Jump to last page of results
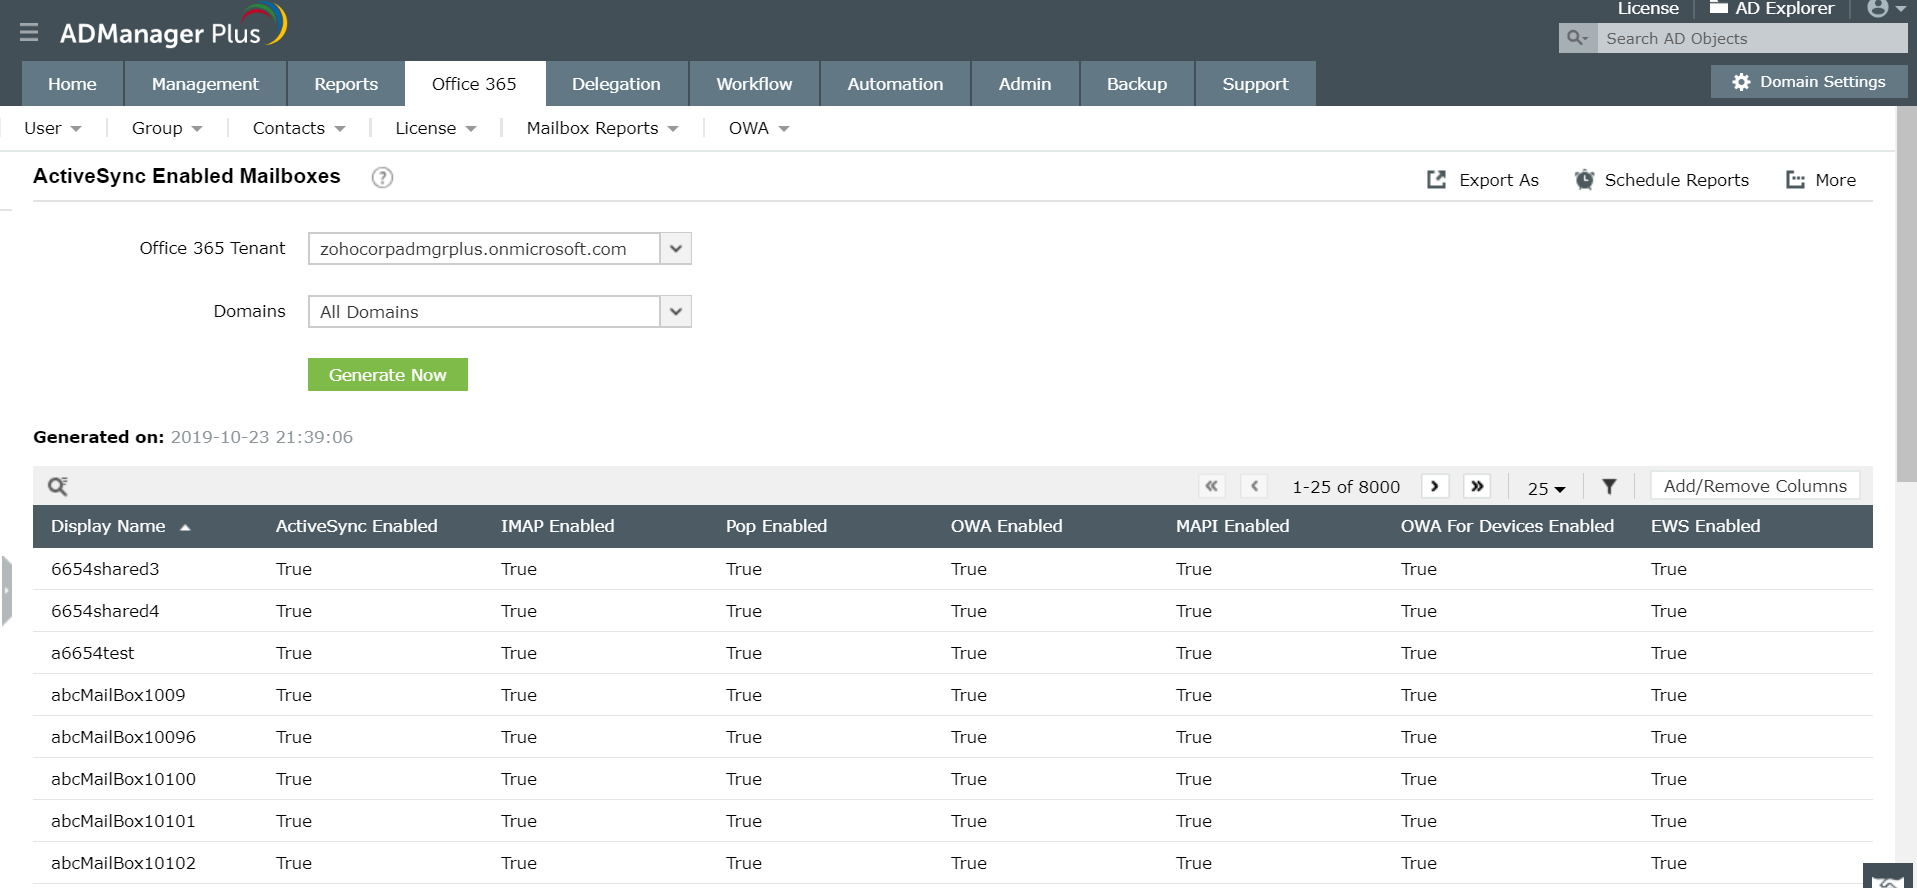 pos(1477,486)
